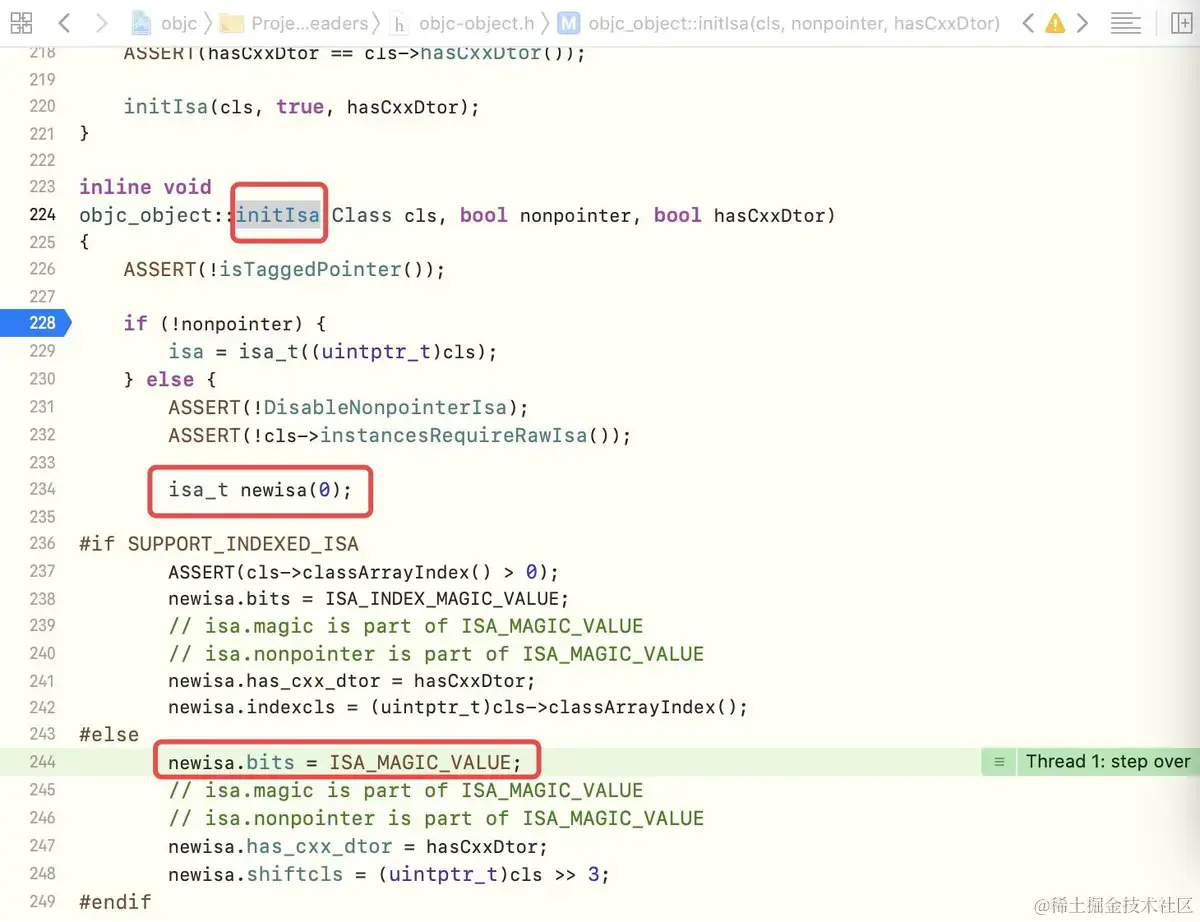Open the objc-object.h file breadcrumb
The height and width of the screenshot is (922, 1200).
point(462,22)
